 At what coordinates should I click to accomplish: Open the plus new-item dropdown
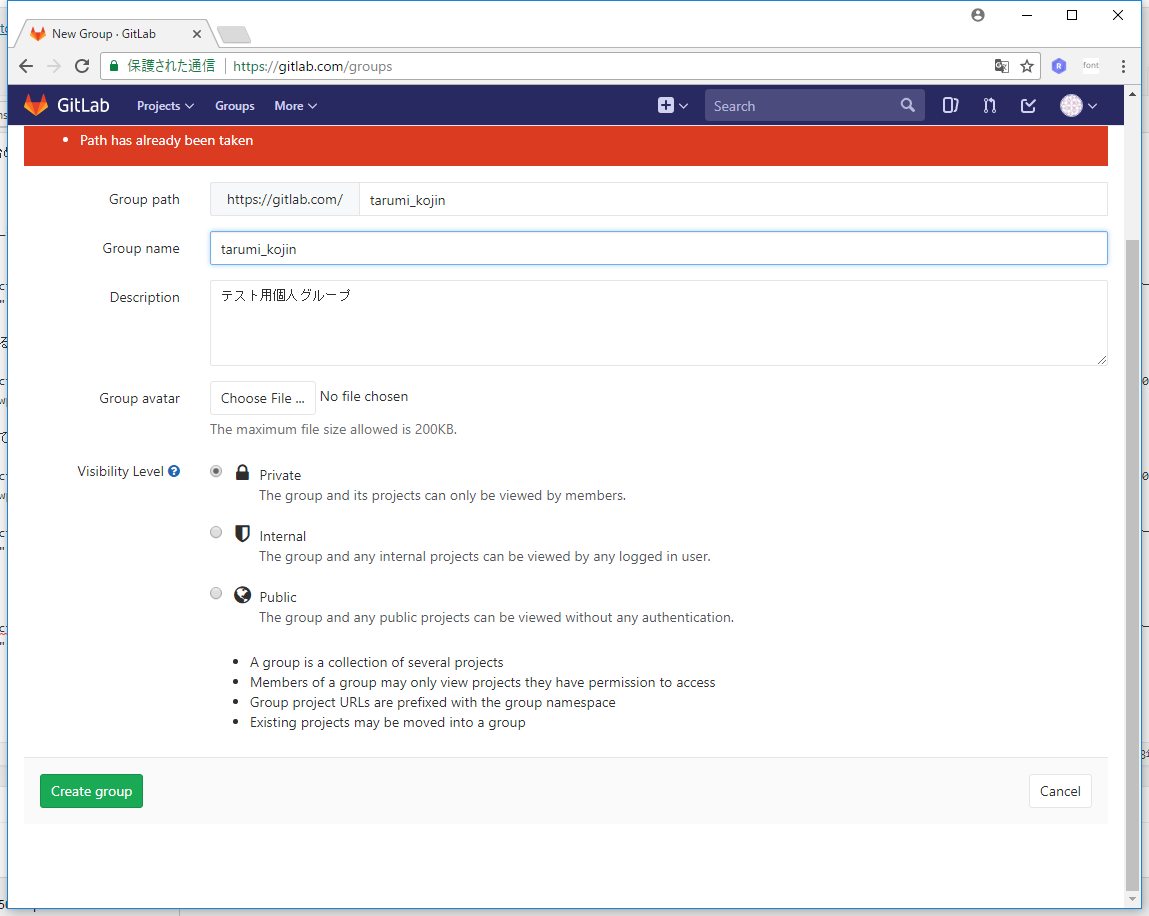pos(672,105)
